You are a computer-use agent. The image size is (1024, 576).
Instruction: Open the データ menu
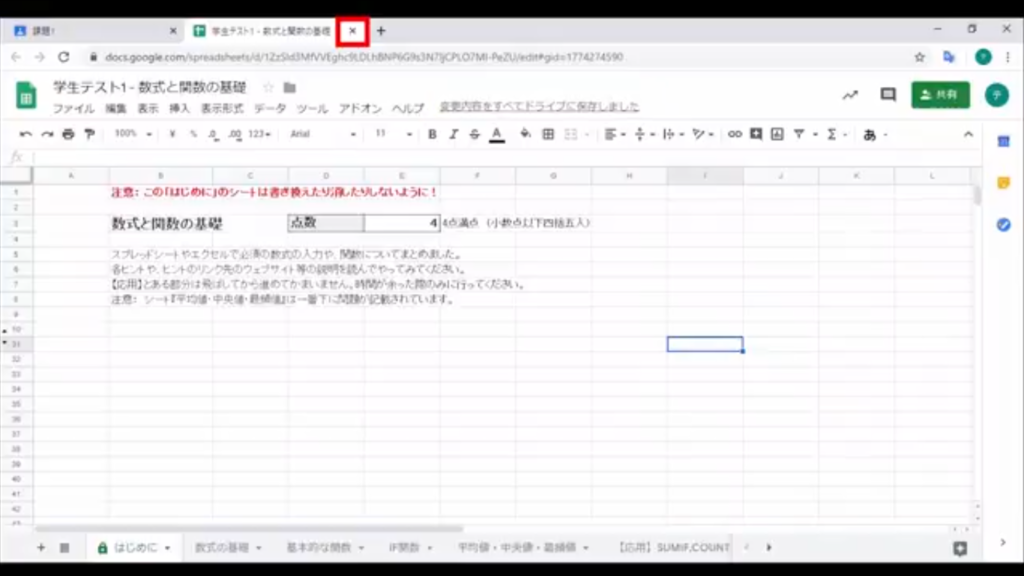point(270,108)
